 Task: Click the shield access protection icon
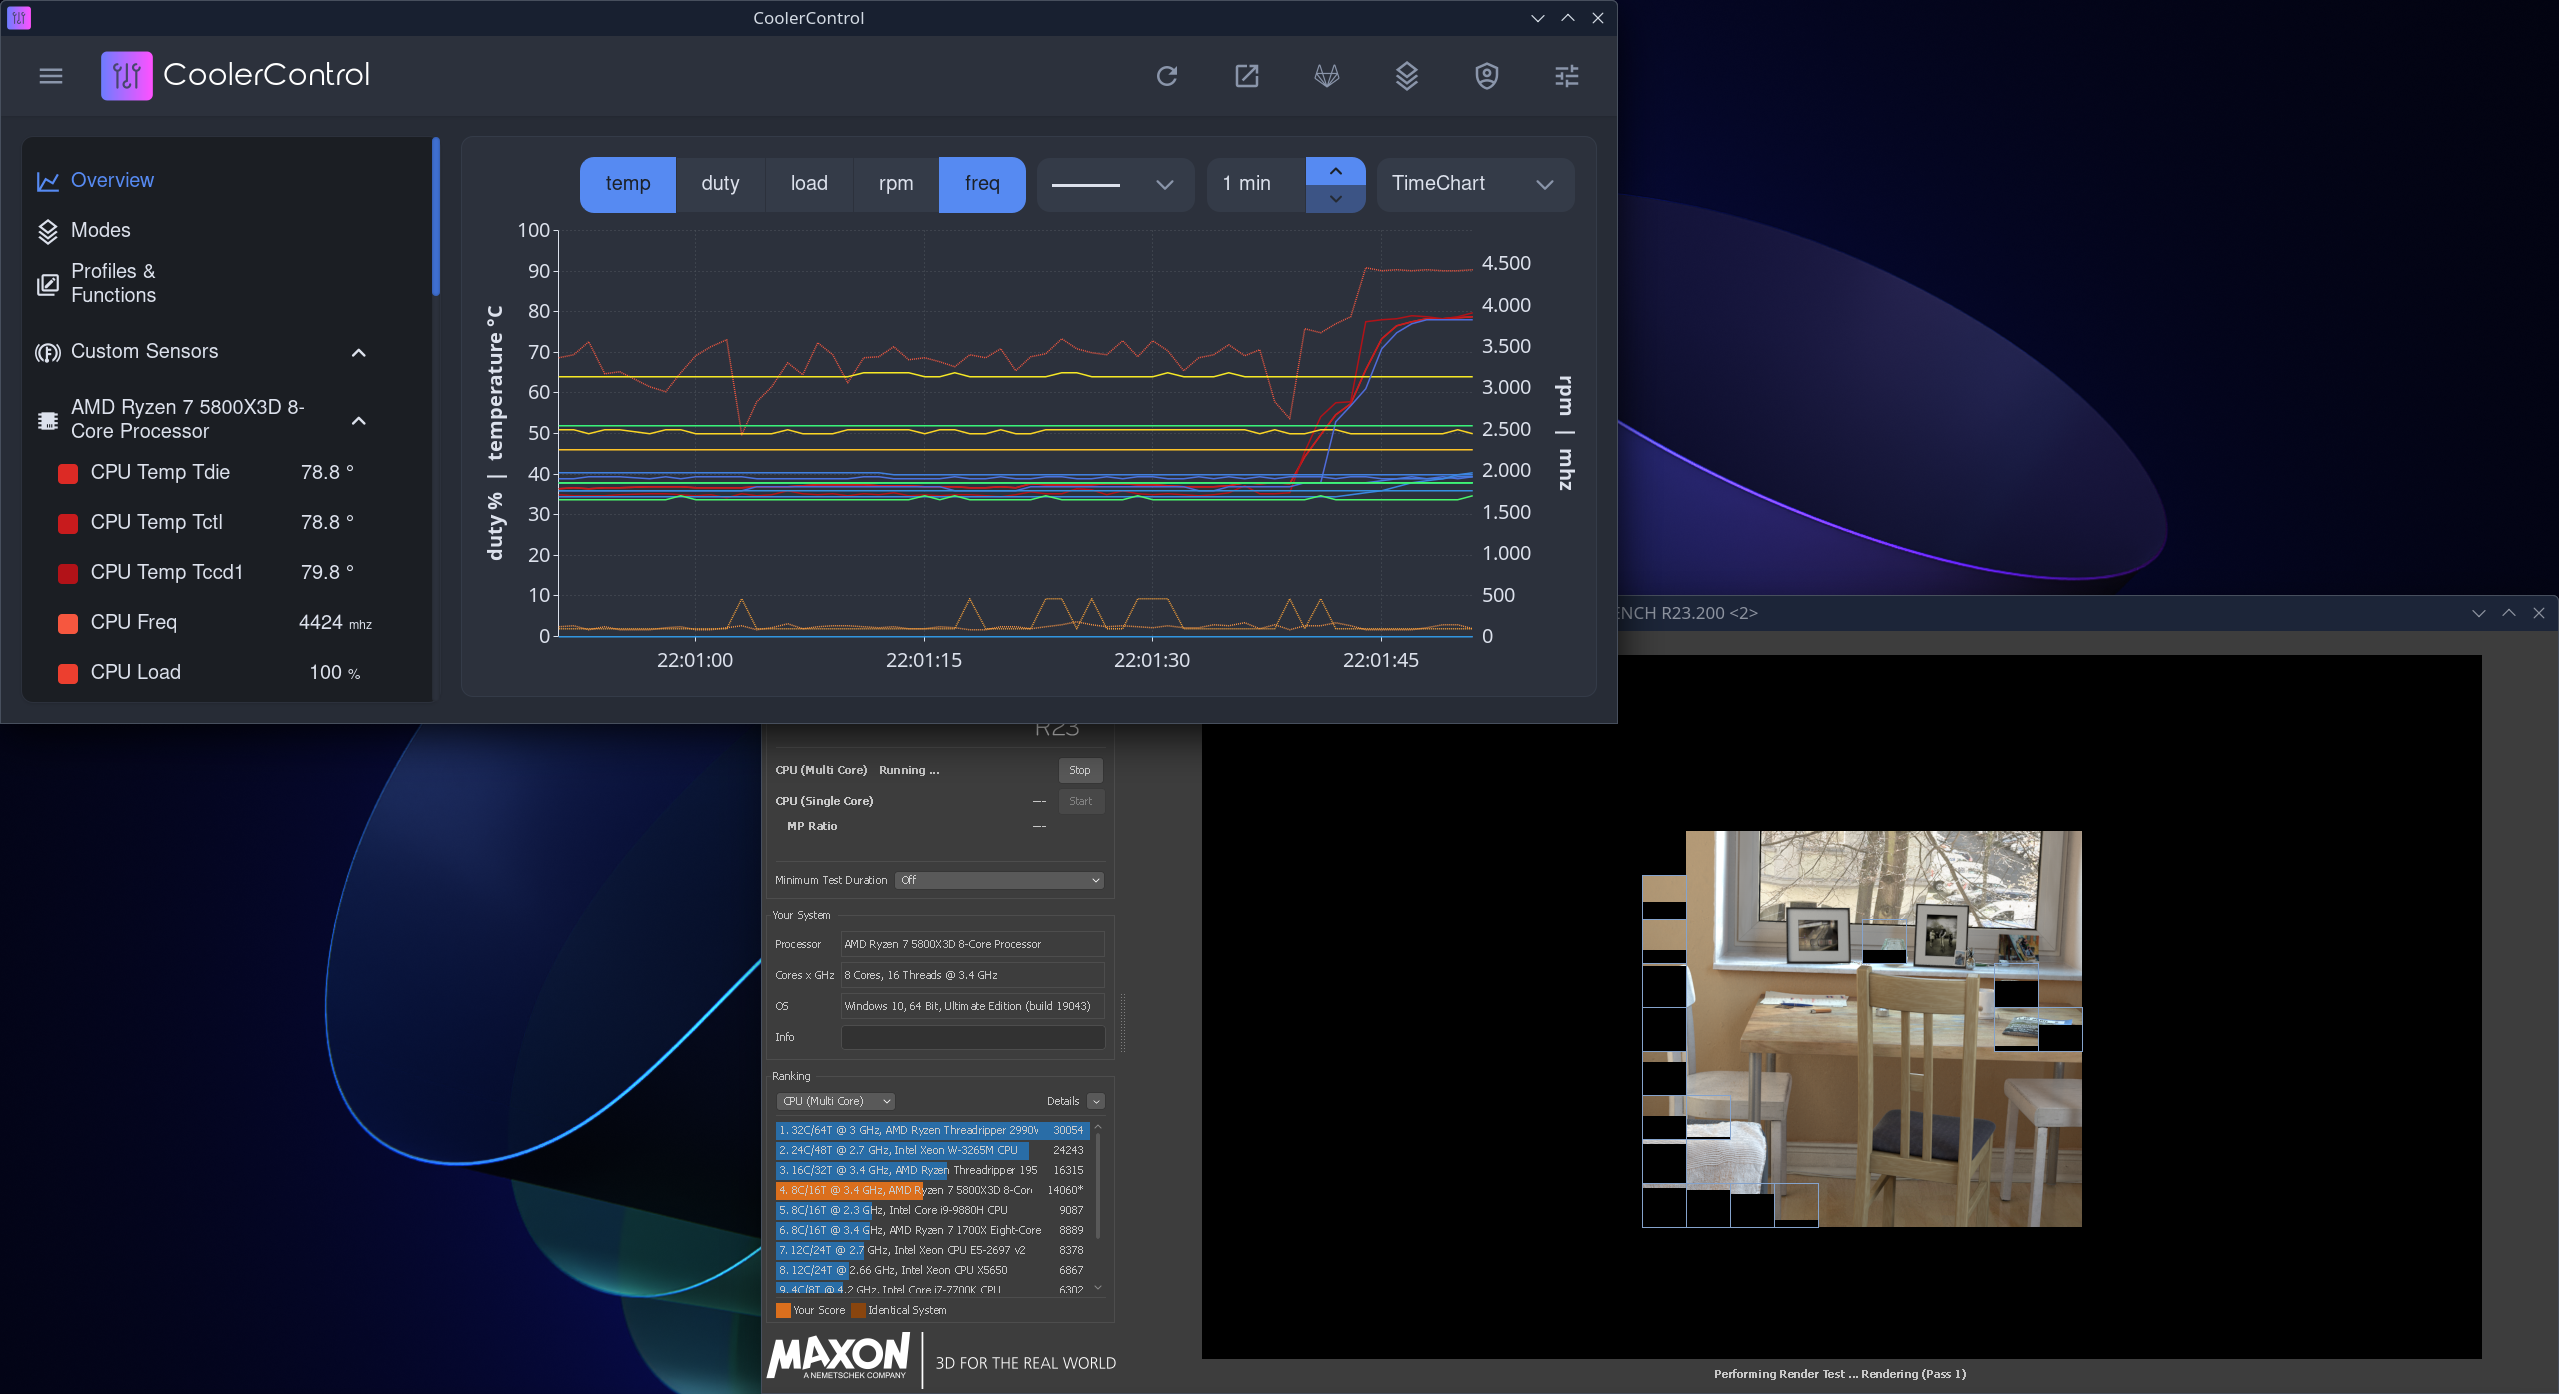(x=1486, y=76)
